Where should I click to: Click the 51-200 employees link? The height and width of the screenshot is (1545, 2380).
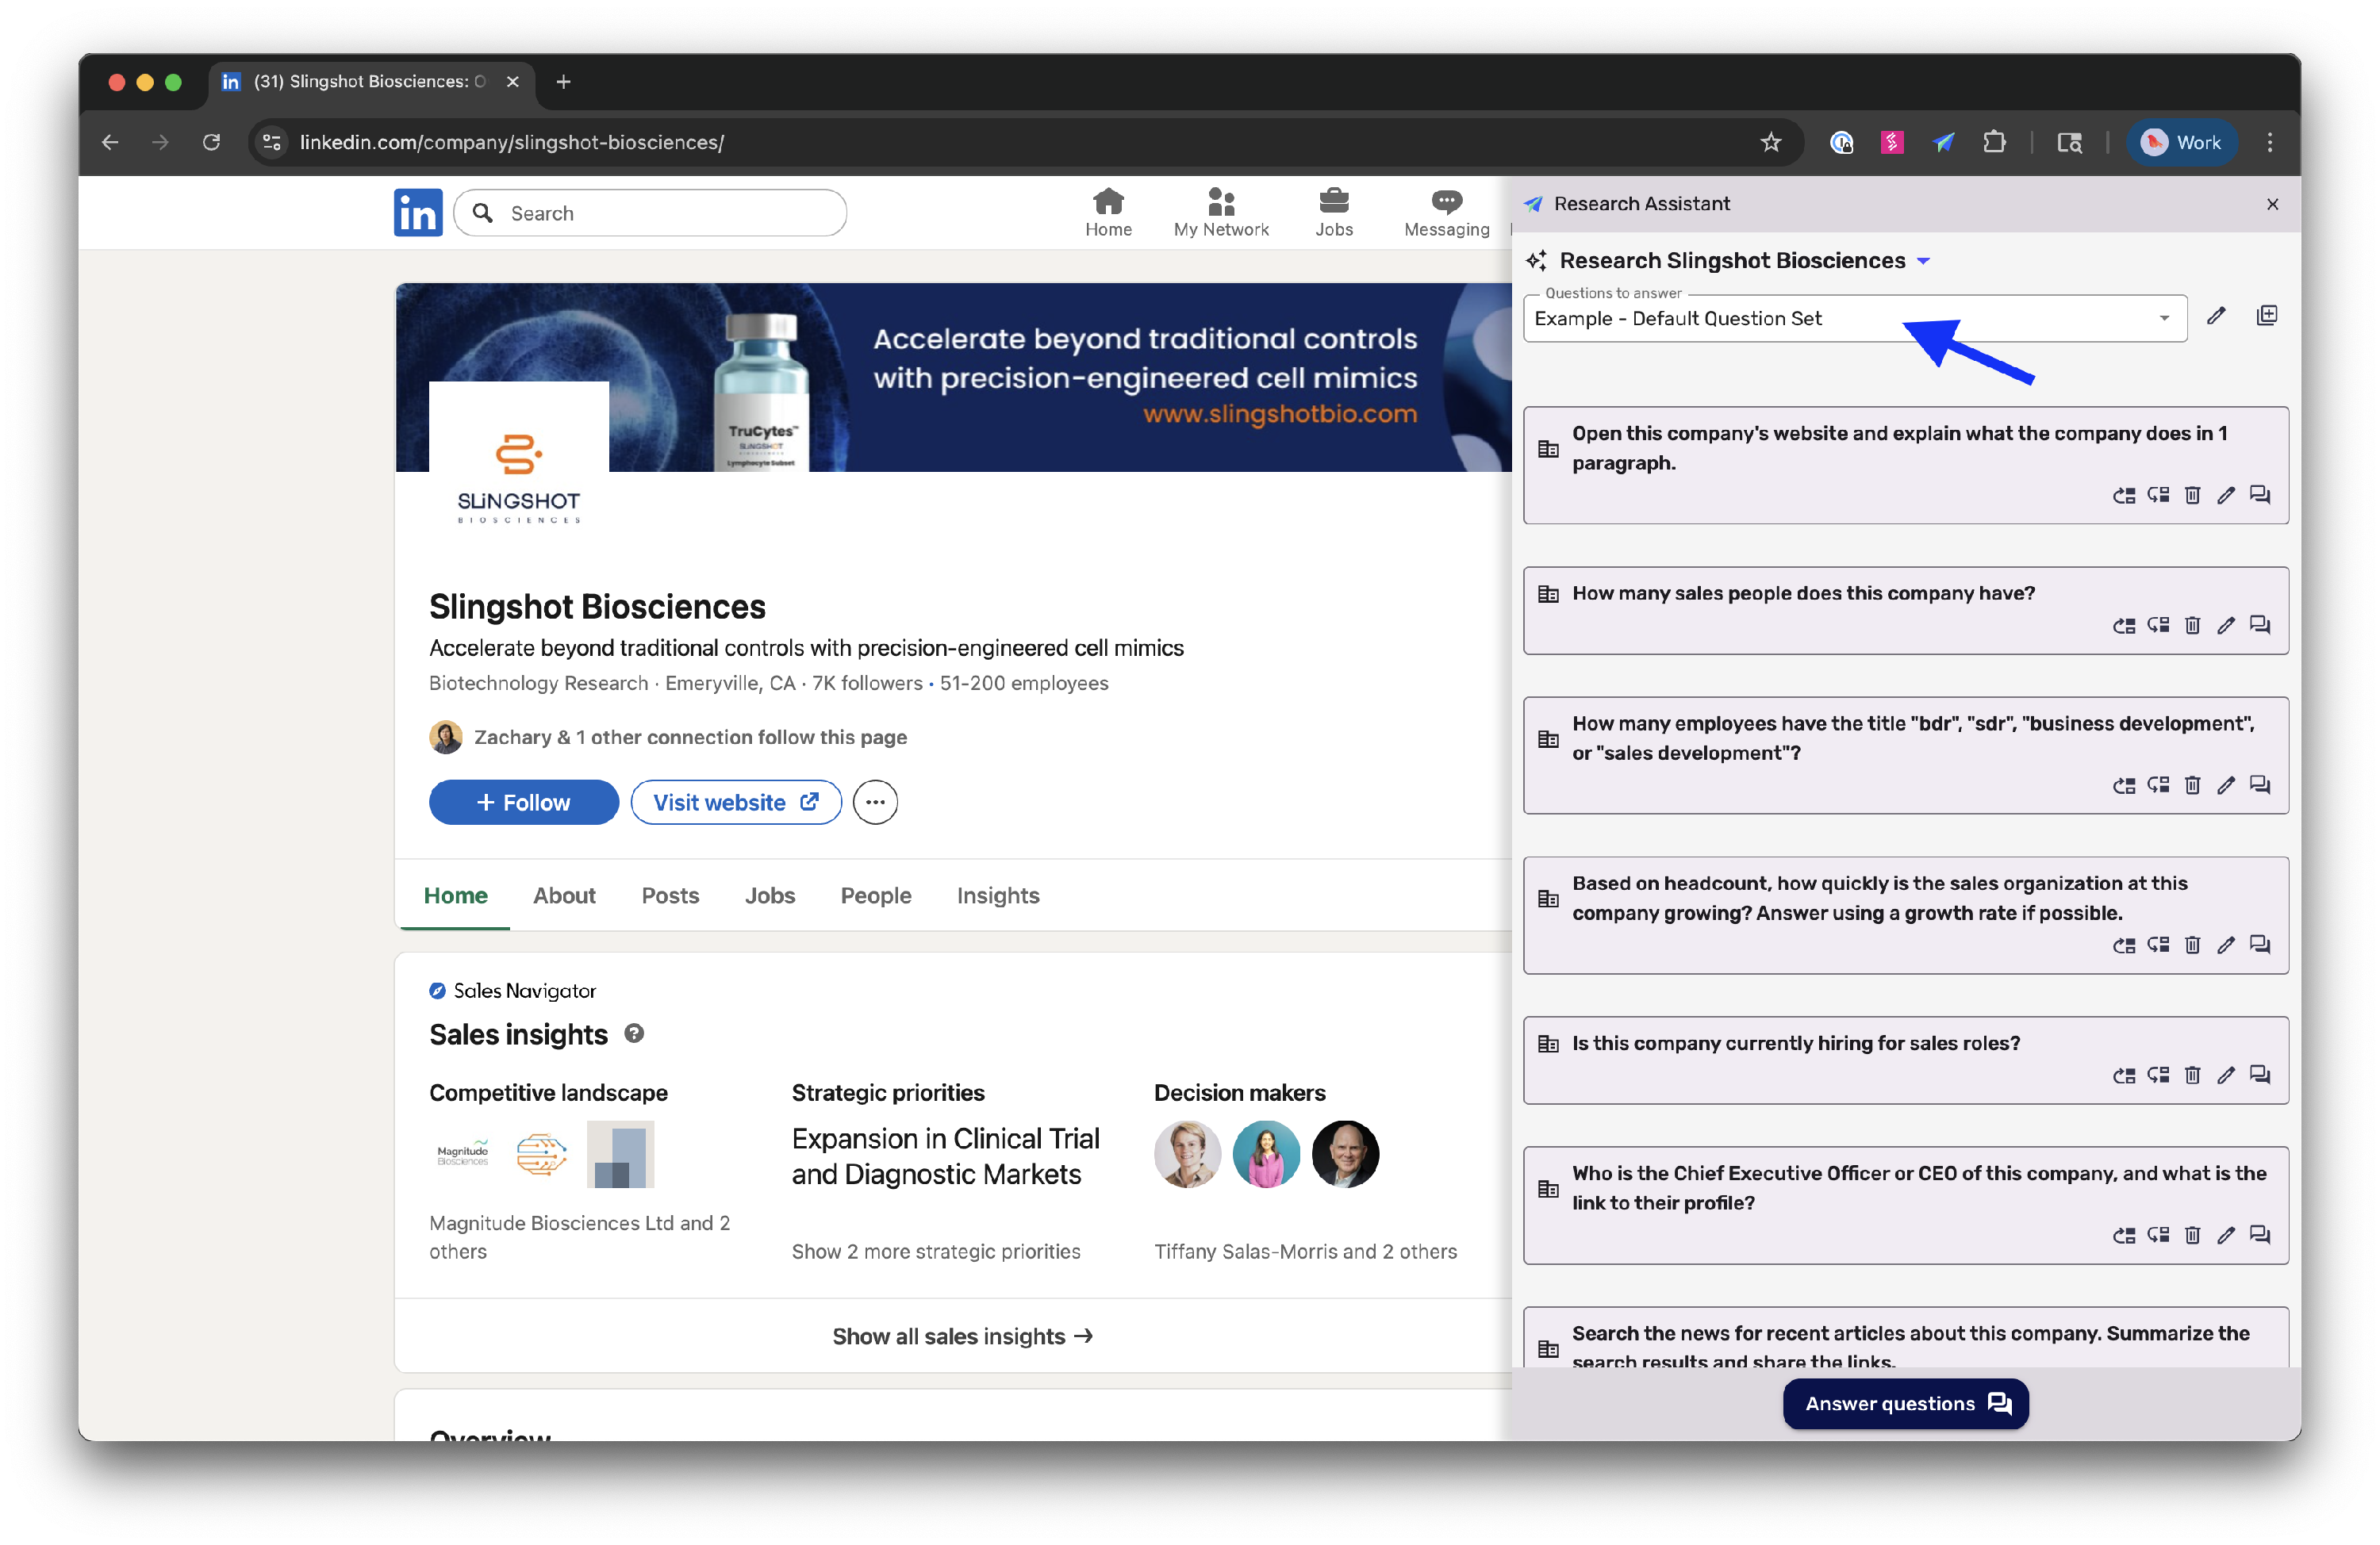click(1024, 683)
